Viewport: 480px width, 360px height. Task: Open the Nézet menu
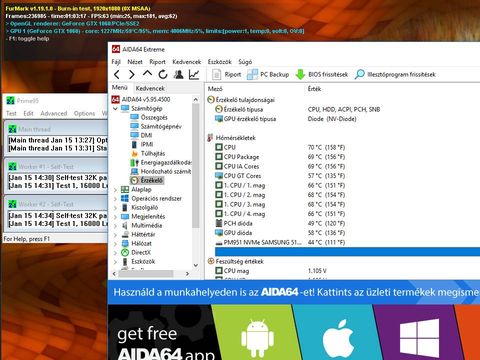pyautogui.click(x=135, y=62)
